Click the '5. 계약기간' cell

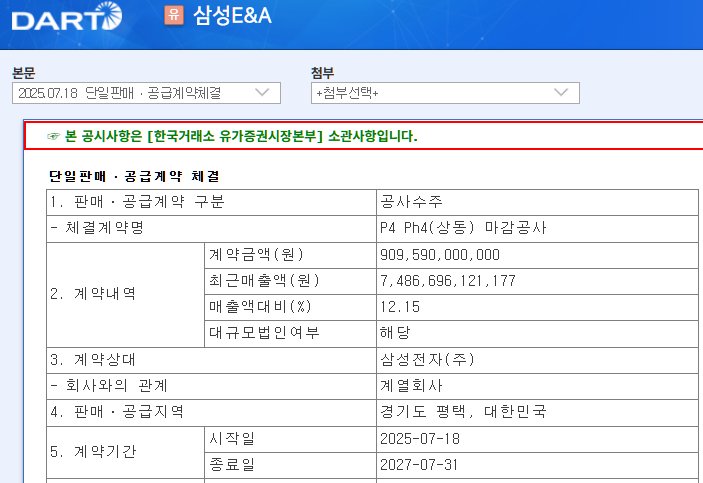(x=125, y=452)
